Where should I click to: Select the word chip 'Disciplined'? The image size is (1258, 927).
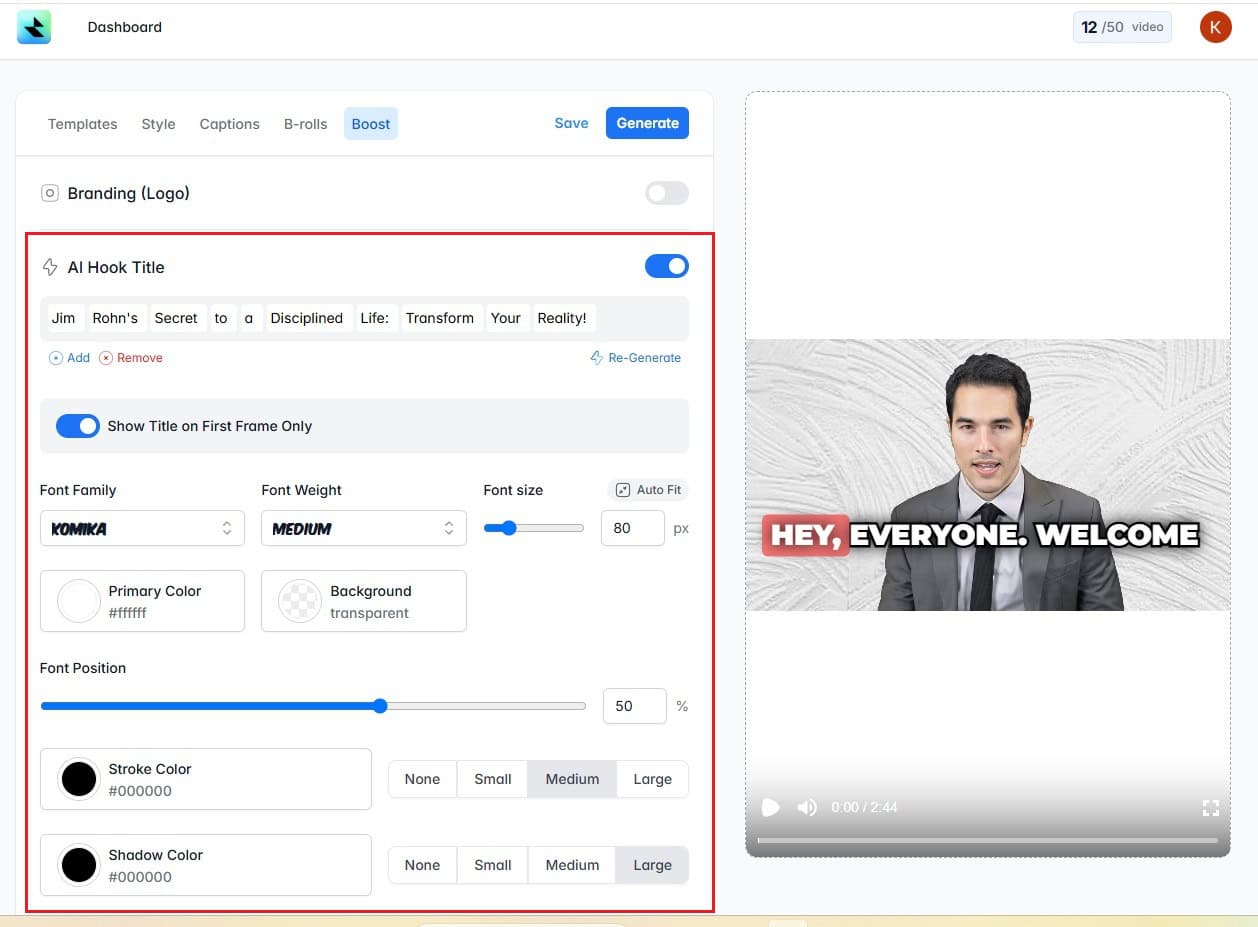[x=307, y=318]
